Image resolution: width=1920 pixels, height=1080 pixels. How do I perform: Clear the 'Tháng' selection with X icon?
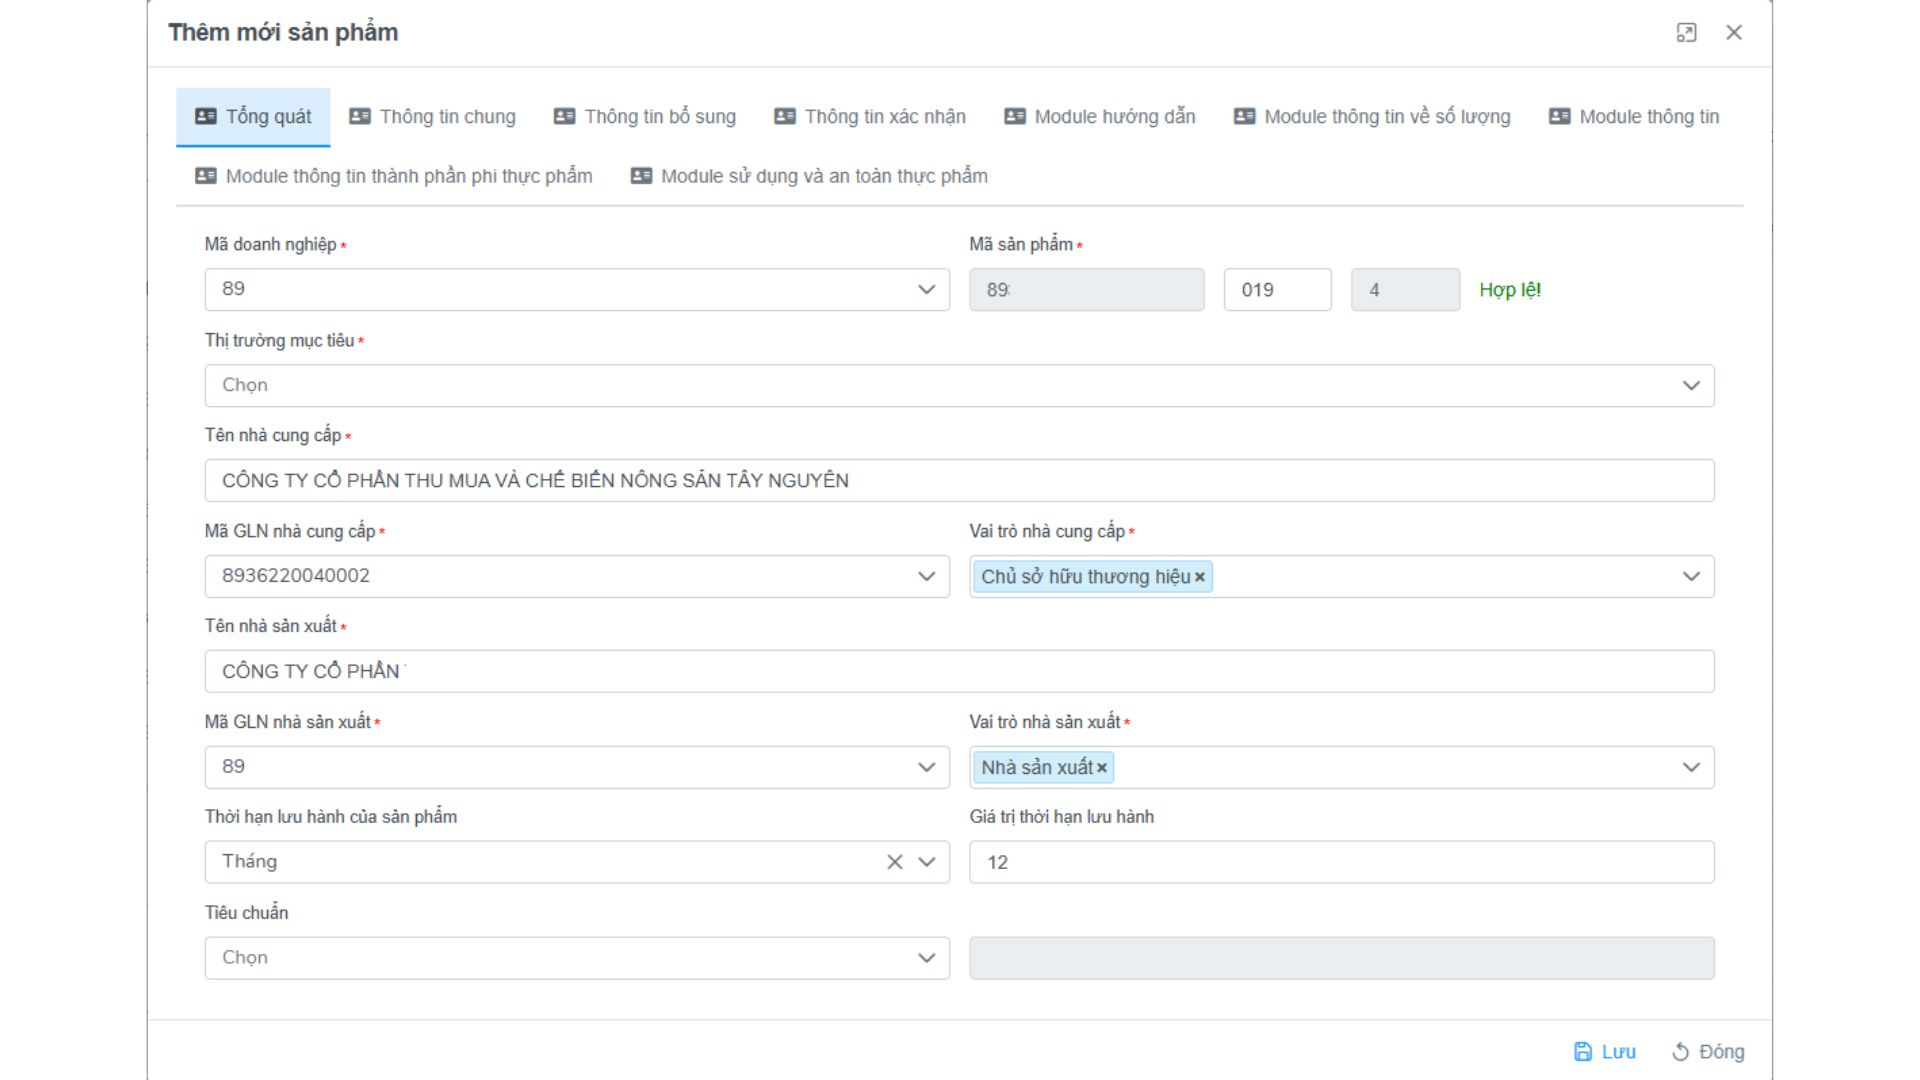click(894, 862)
